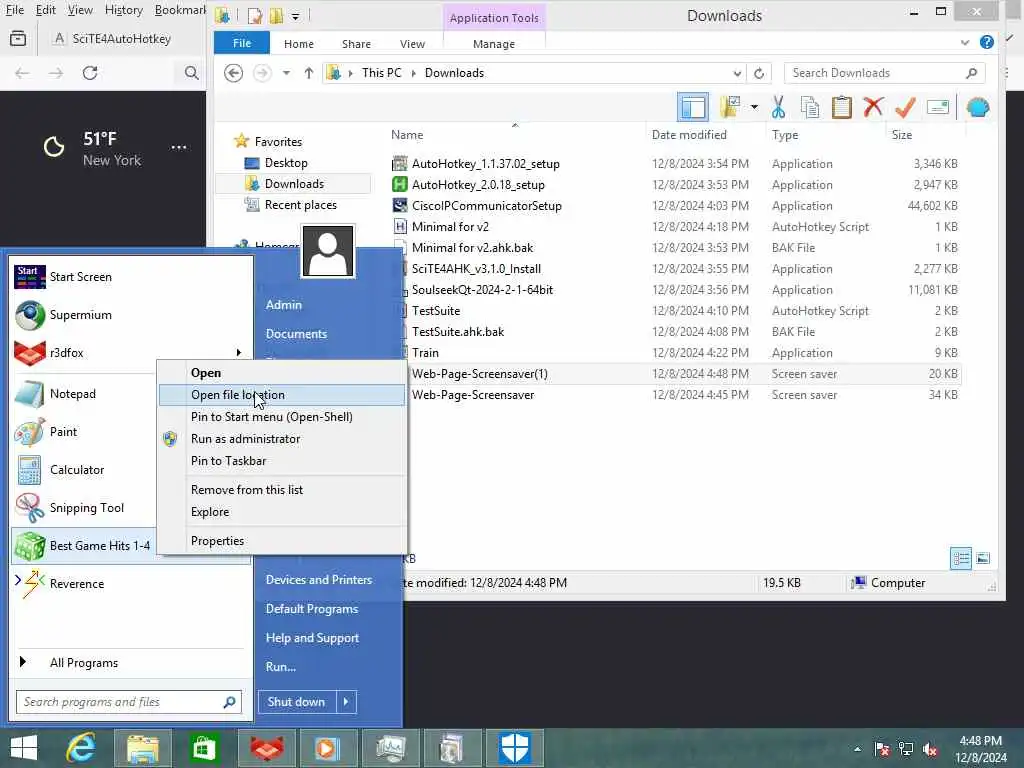Open Help and Support link
Image resolution: width=1024 pixels, height=768 pixels.
pos(312,638)
